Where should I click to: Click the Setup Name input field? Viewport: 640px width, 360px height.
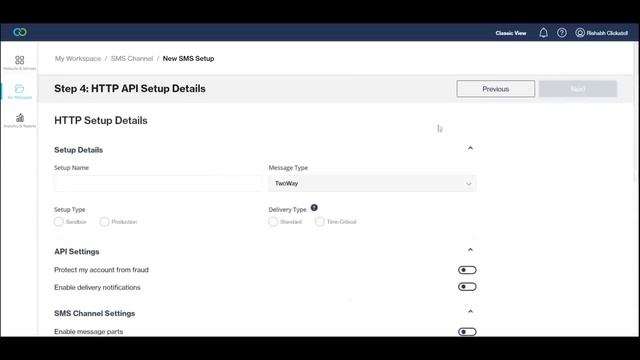(158, 183)
